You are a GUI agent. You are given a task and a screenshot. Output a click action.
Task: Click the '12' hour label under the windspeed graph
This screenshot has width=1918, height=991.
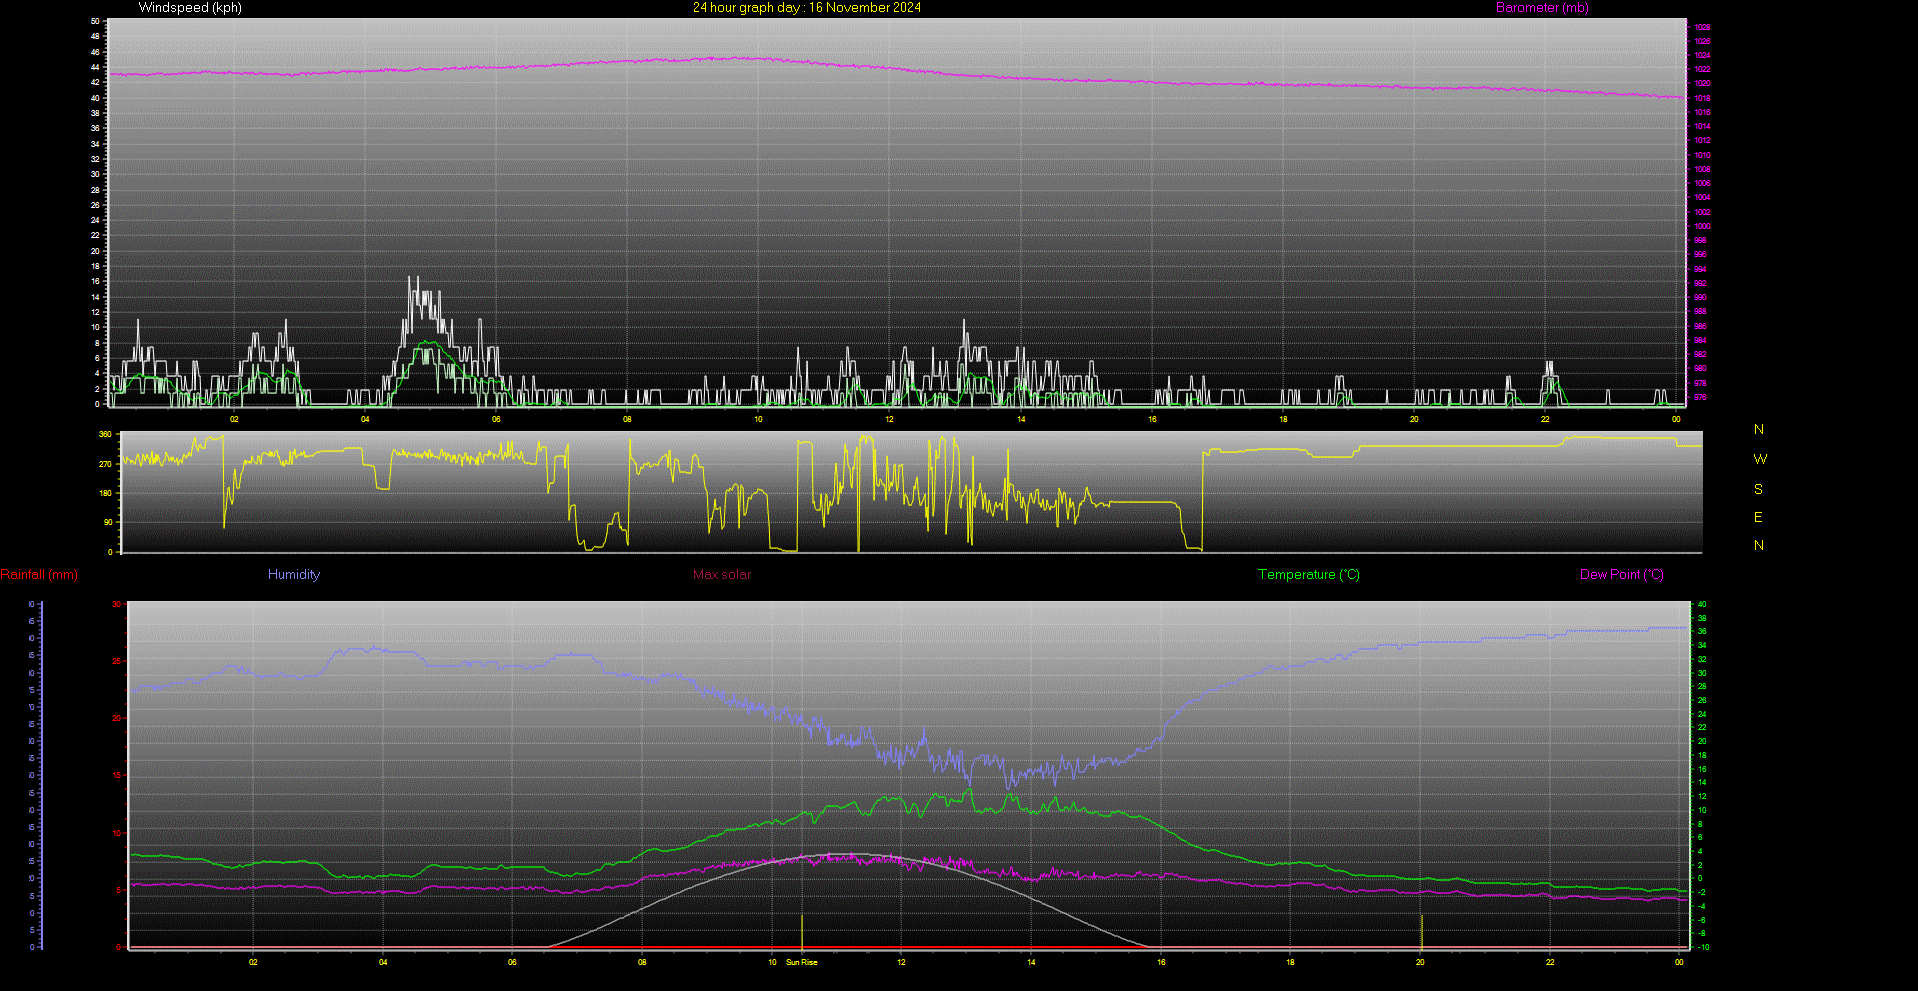click(889, 420)
